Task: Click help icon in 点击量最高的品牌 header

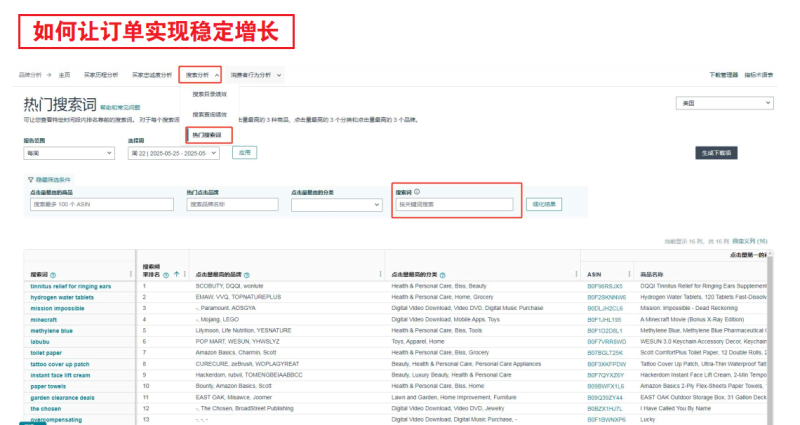Action: click(250, 274)
